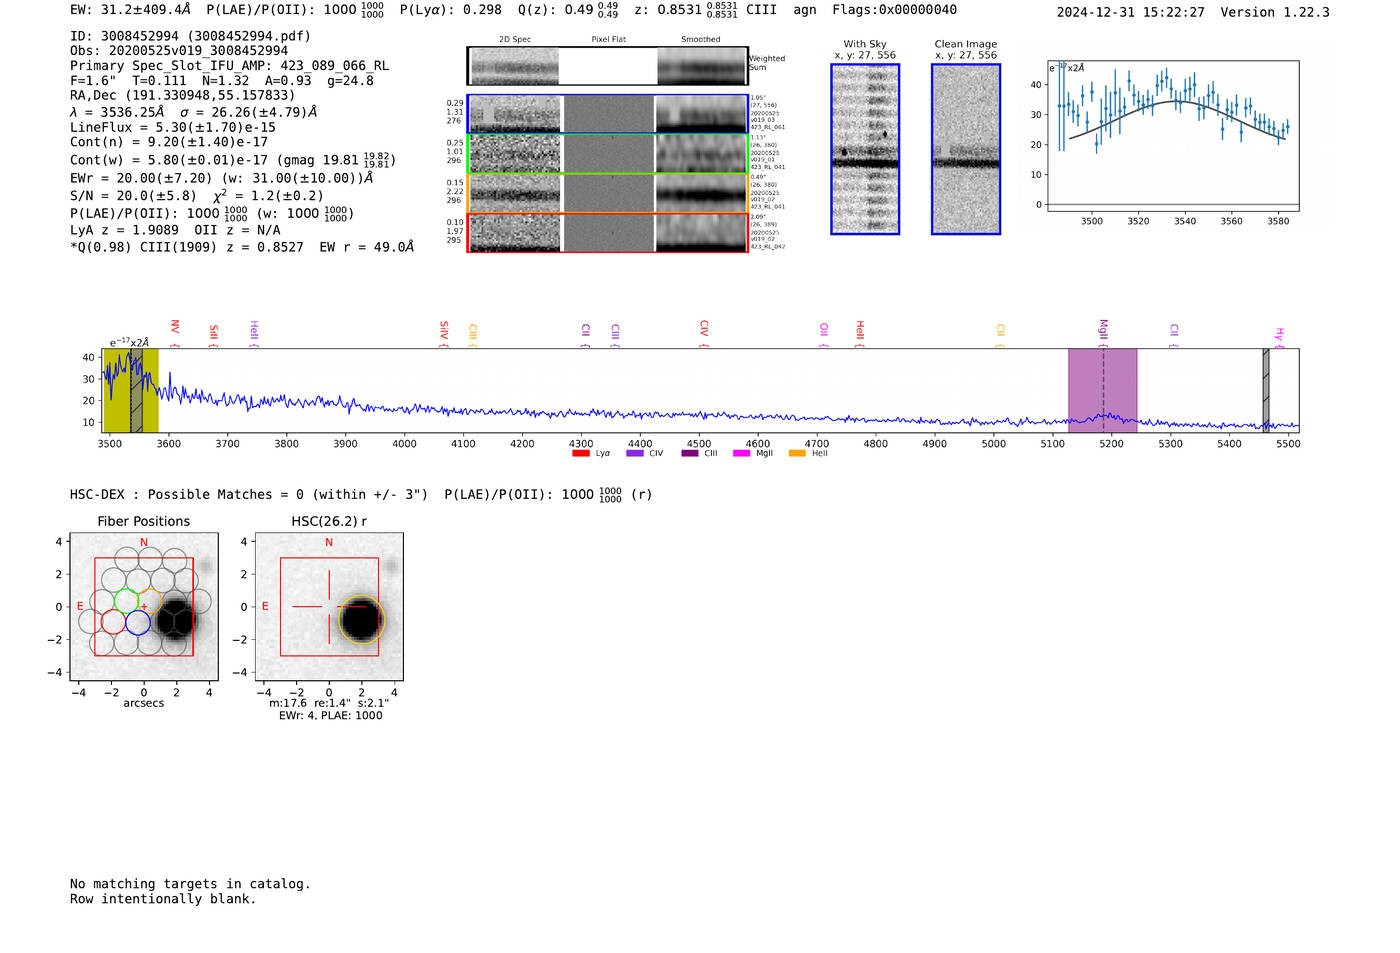Select the OII line marker above spectrum
This screenshot has width=1400, height=953.
[x=823, y=335]
